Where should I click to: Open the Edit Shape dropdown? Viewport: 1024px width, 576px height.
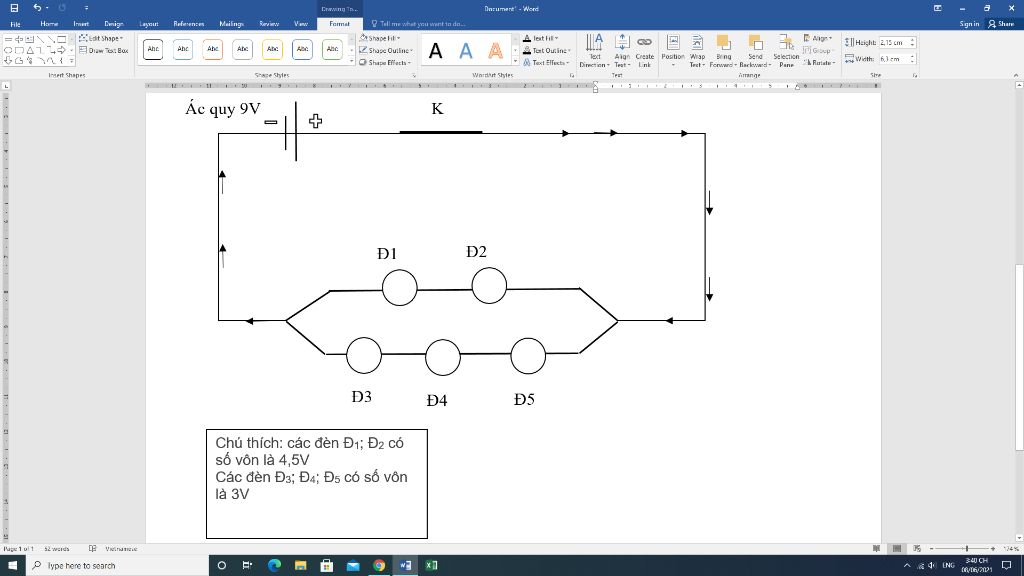tap(101, 38)
